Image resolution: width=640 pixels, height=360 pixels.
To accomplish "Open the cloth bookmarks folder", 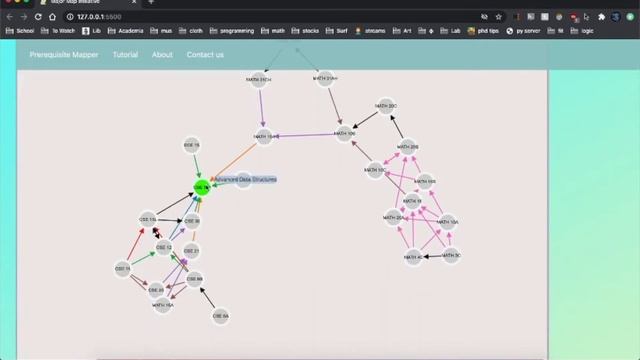I will tap(191, 31).
